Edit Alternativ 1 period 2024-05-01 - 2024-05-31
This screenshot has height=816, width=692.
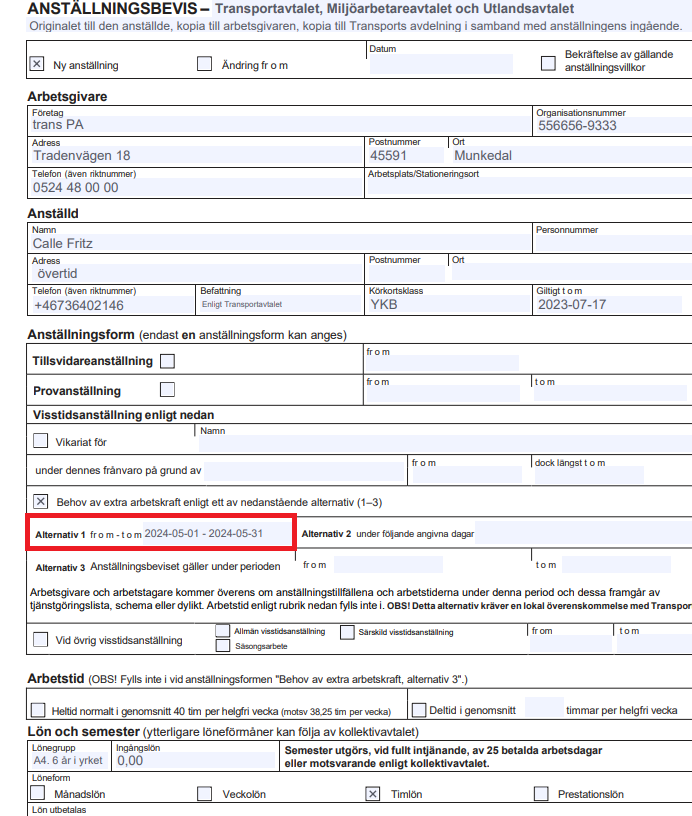pos(217,533)
